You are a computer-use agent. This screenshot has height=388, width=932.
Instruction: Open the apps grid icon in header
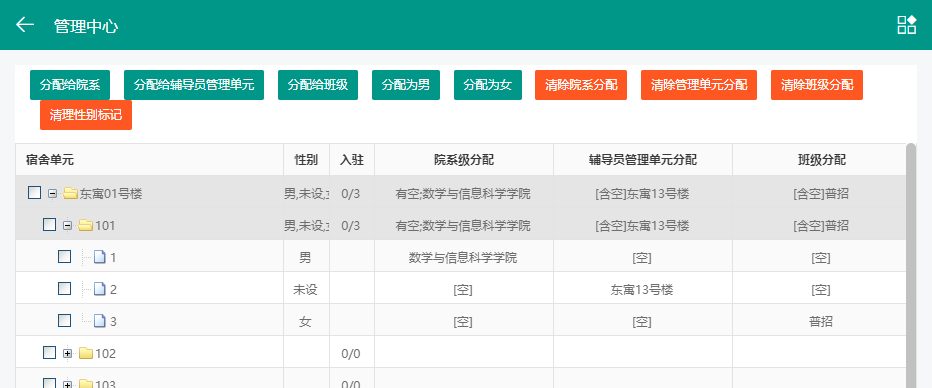pos(906,25)
